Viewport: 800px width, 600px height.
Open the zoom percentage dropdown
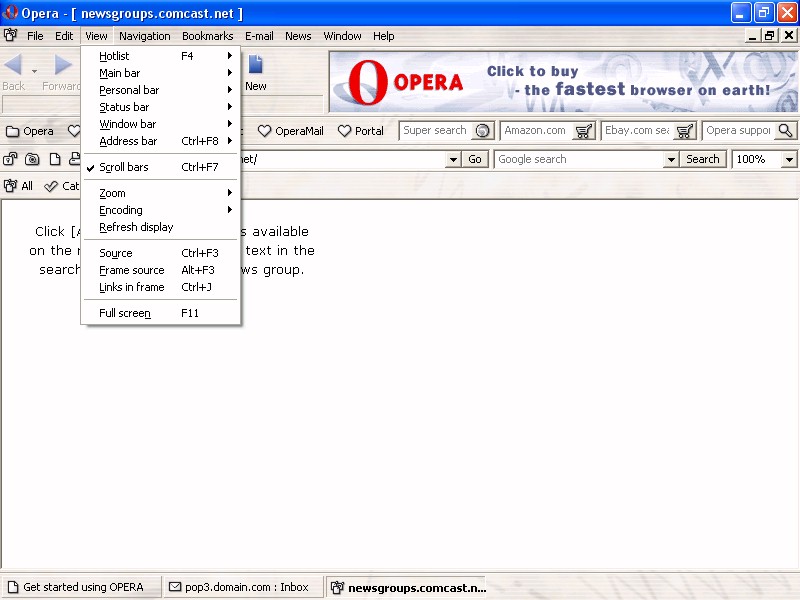point(789,159)
